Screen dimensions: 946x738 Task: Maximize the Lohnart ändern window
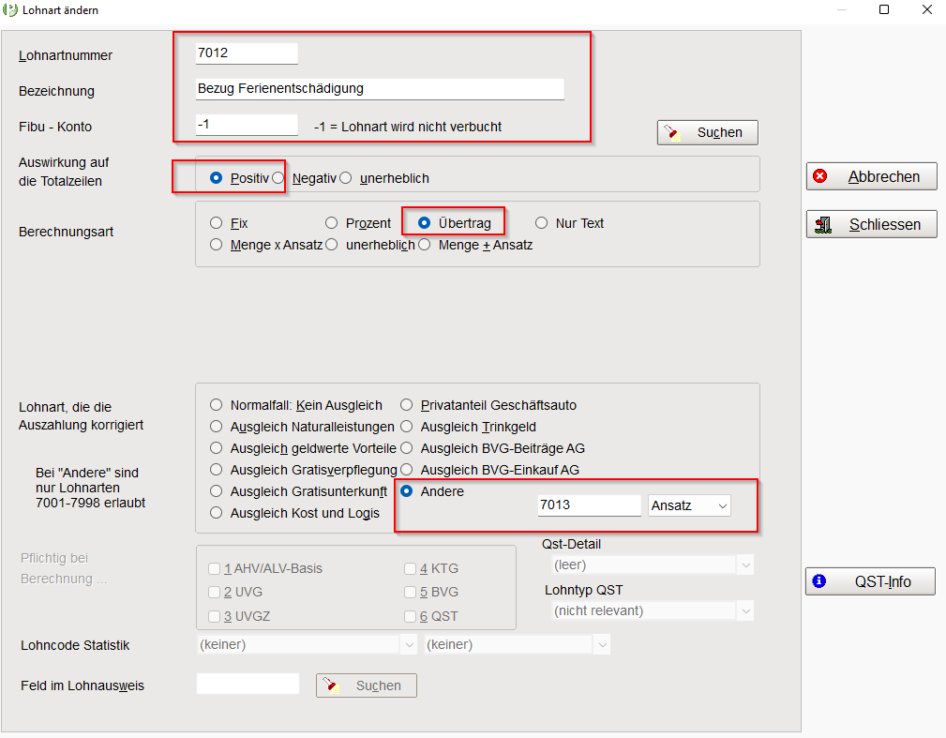click(884, 10)
